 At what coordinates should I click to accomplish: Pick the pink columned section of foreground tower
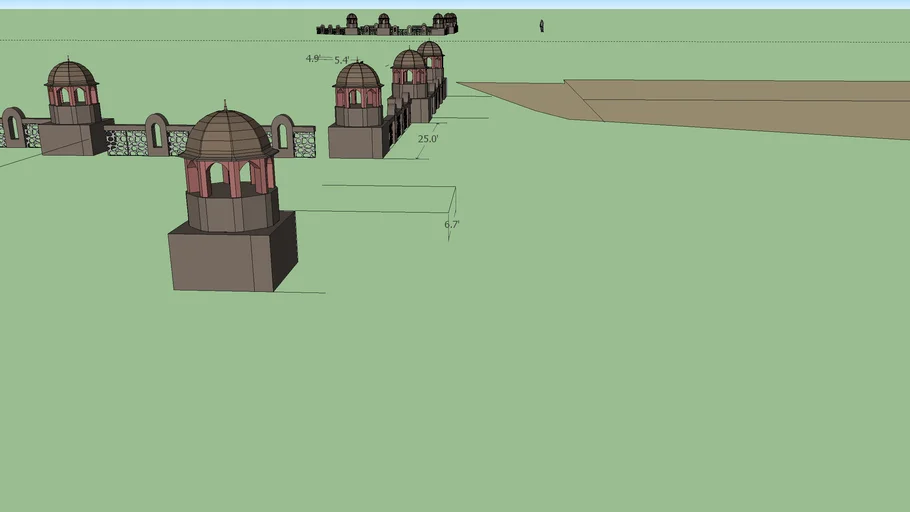(230, 178)
